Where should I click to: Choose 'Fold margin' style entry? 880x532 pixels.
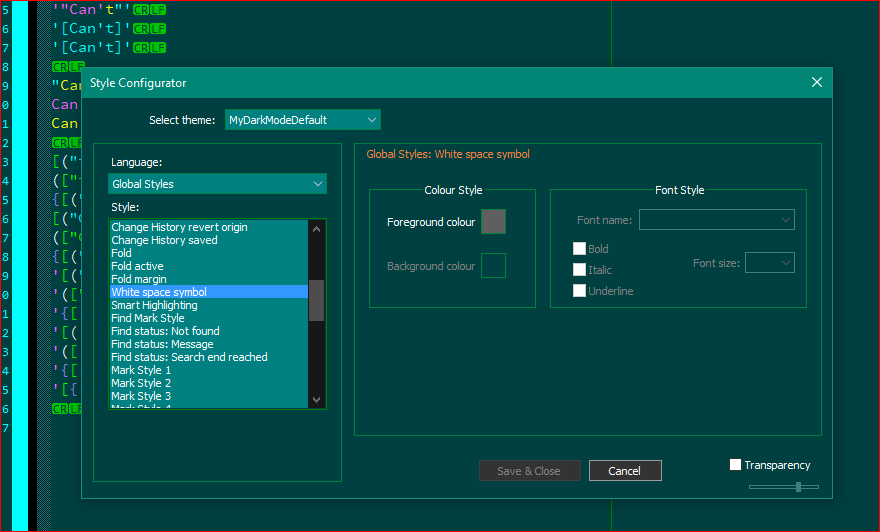[x=139, y=279]
